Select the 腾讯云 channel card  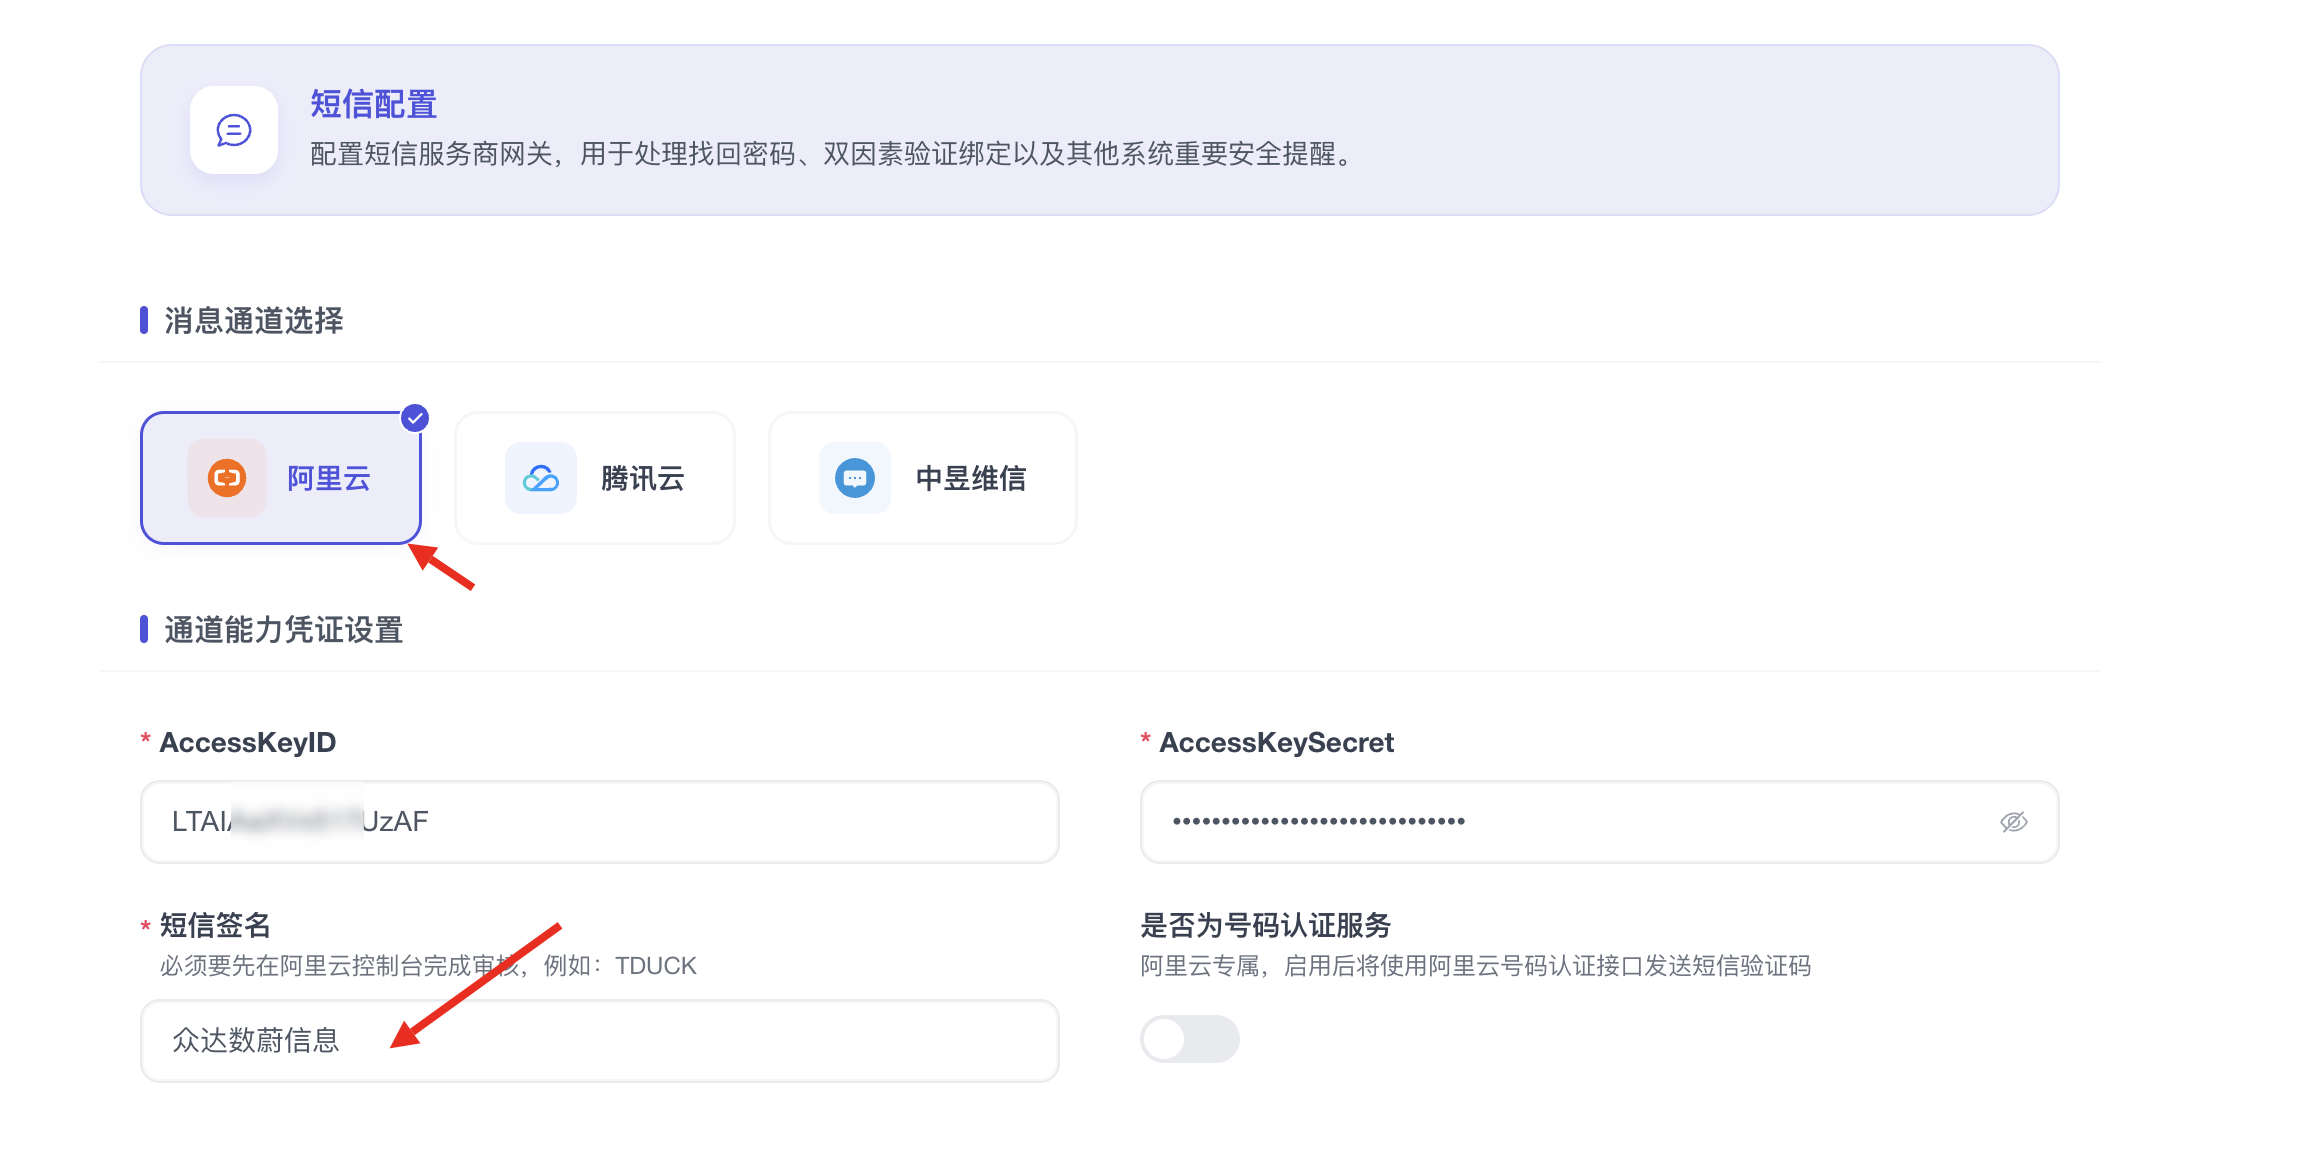click(595, 478)
